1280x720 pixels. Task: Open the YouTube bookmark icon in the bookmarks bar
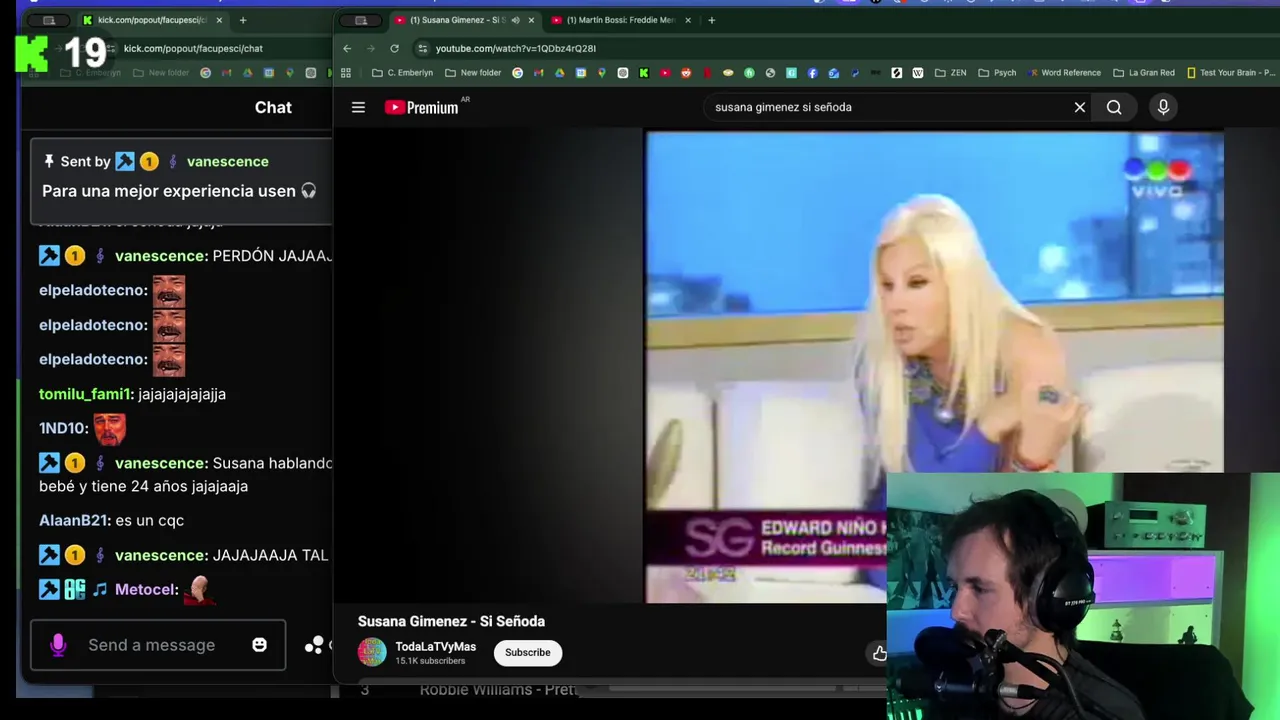click(x=665, y=72)
